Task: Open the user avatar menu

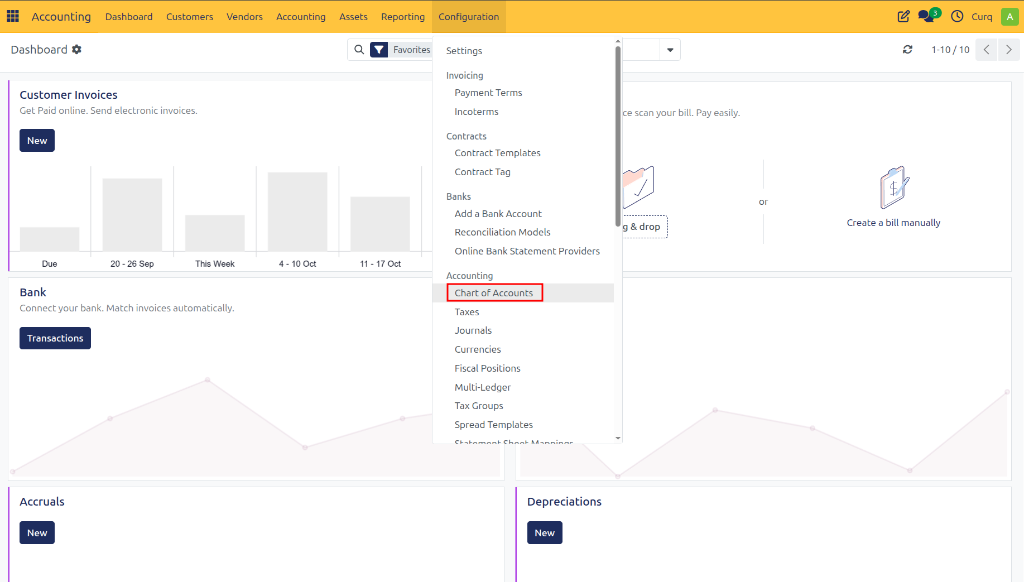Action: 1010,16
